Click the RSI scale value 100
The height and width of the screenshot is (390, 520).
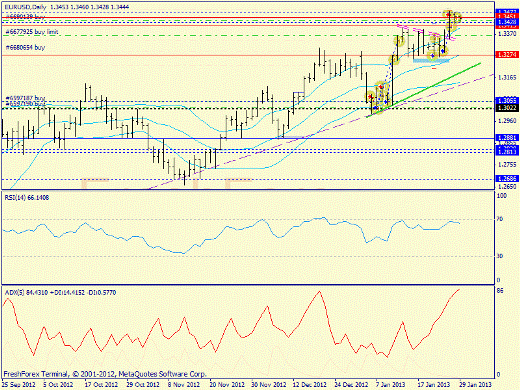point(501,196)
